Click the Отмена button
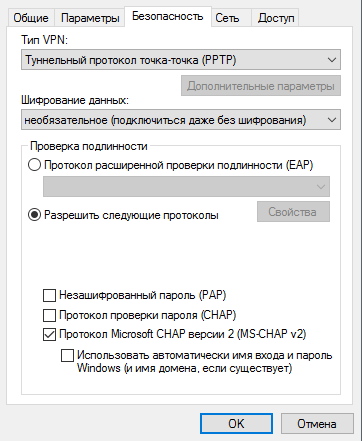Viewport: 362px width, 441px height. tap(317, 424)
